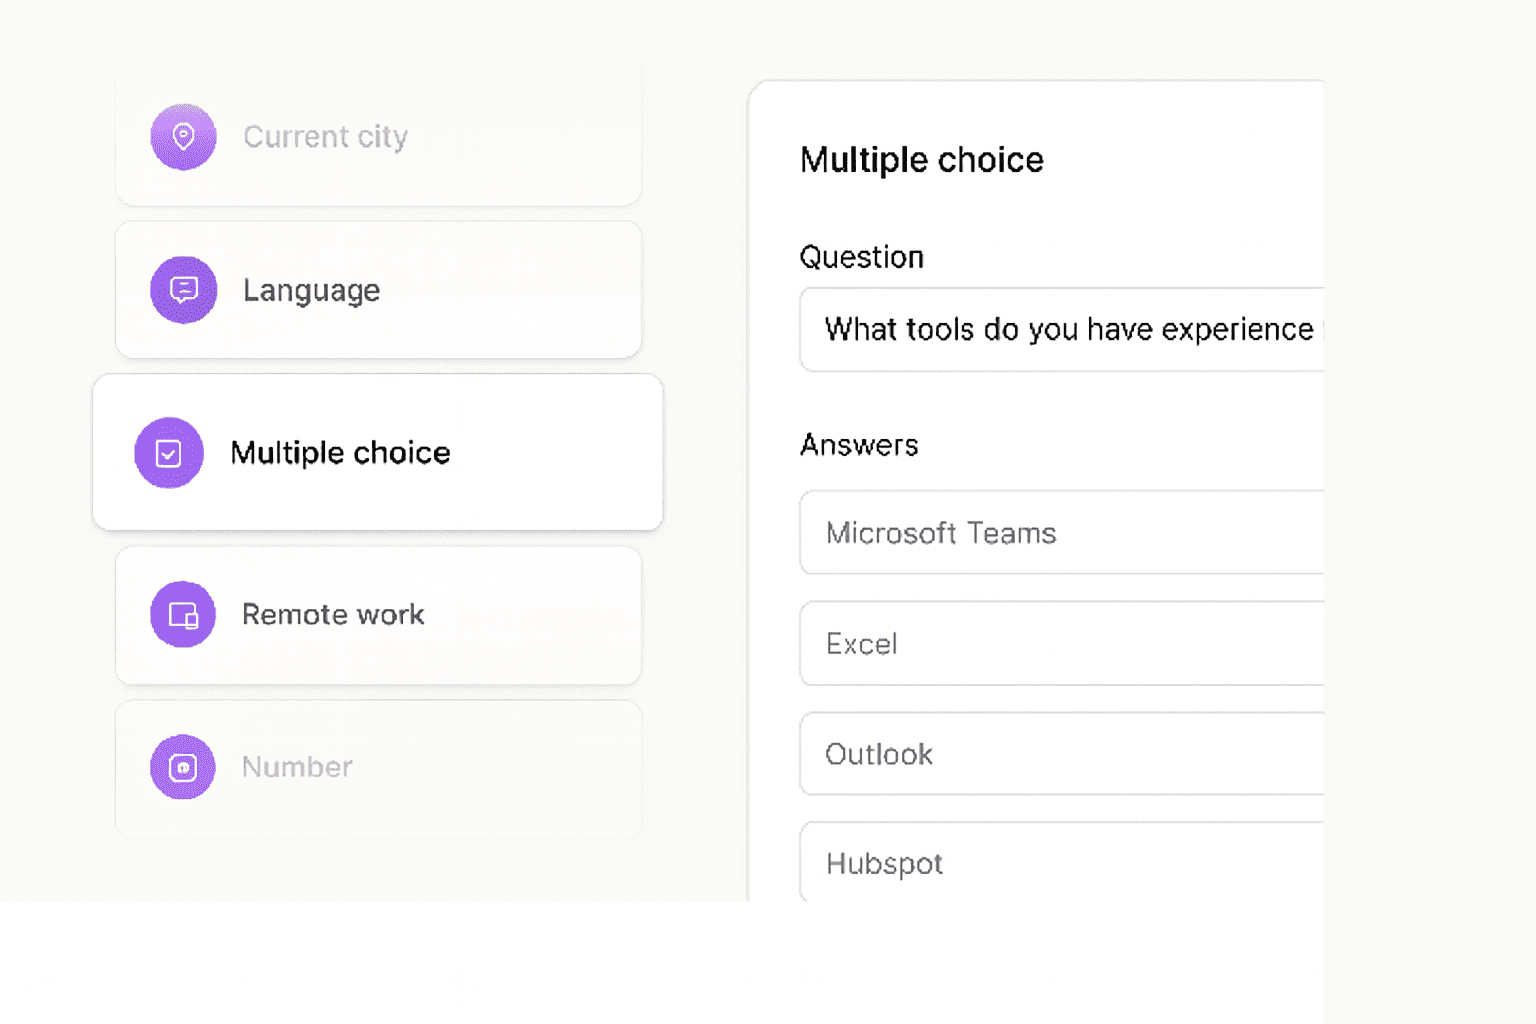
Task: Choose the Multiple choice label in the list
Action: pos(340,453)
